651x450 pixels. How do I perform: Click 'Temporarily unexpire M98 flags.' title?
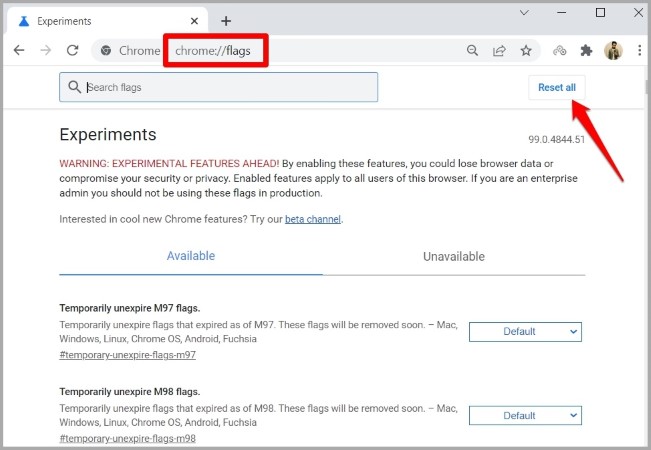pos(130,391)
